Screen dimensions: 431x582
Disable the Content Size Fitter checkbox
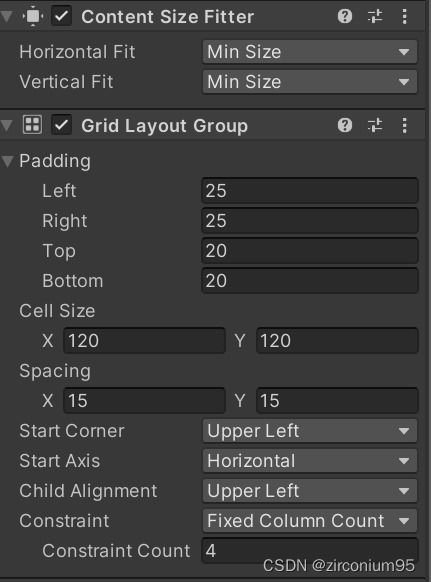62,16
